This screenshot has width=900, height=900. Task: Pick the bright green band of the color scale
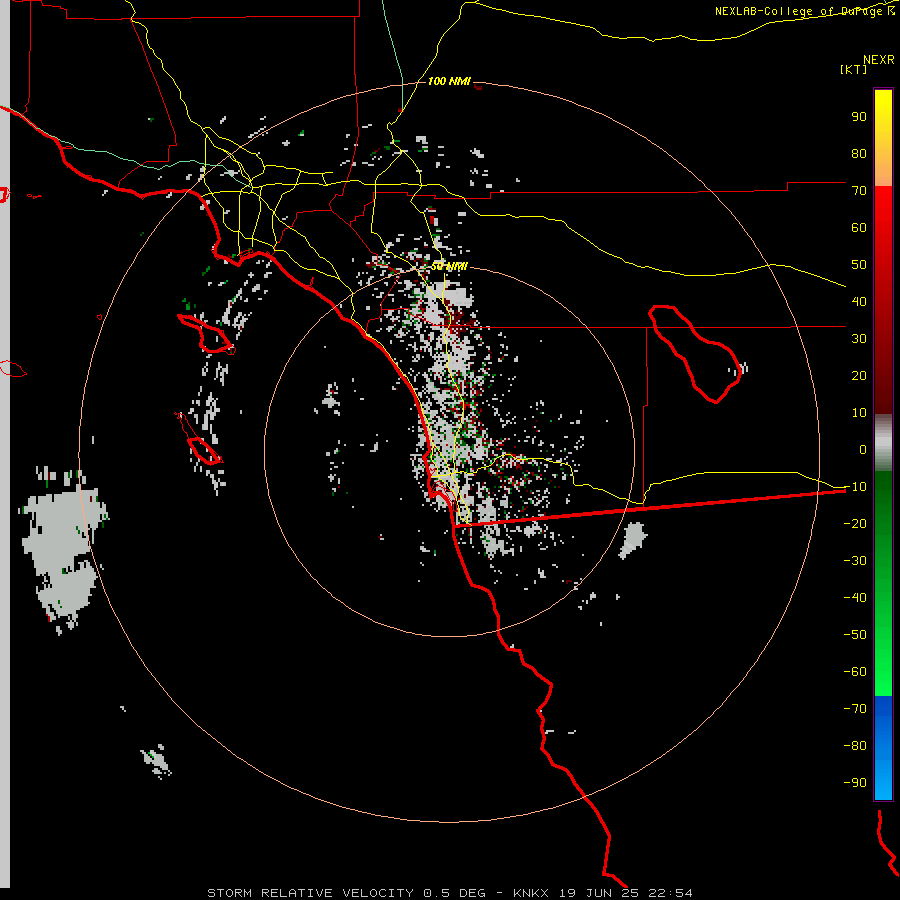883,660
